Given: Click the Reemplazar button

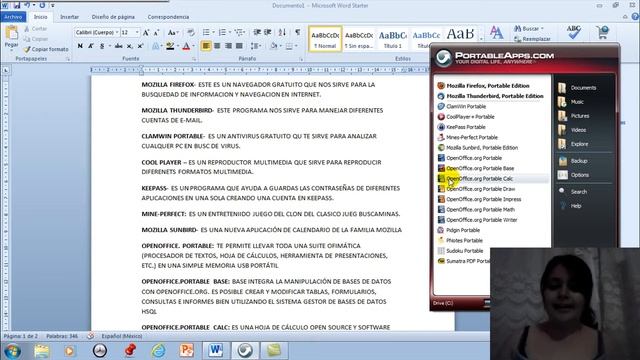Looking at the screenshot, I should (x=532, y=39).
